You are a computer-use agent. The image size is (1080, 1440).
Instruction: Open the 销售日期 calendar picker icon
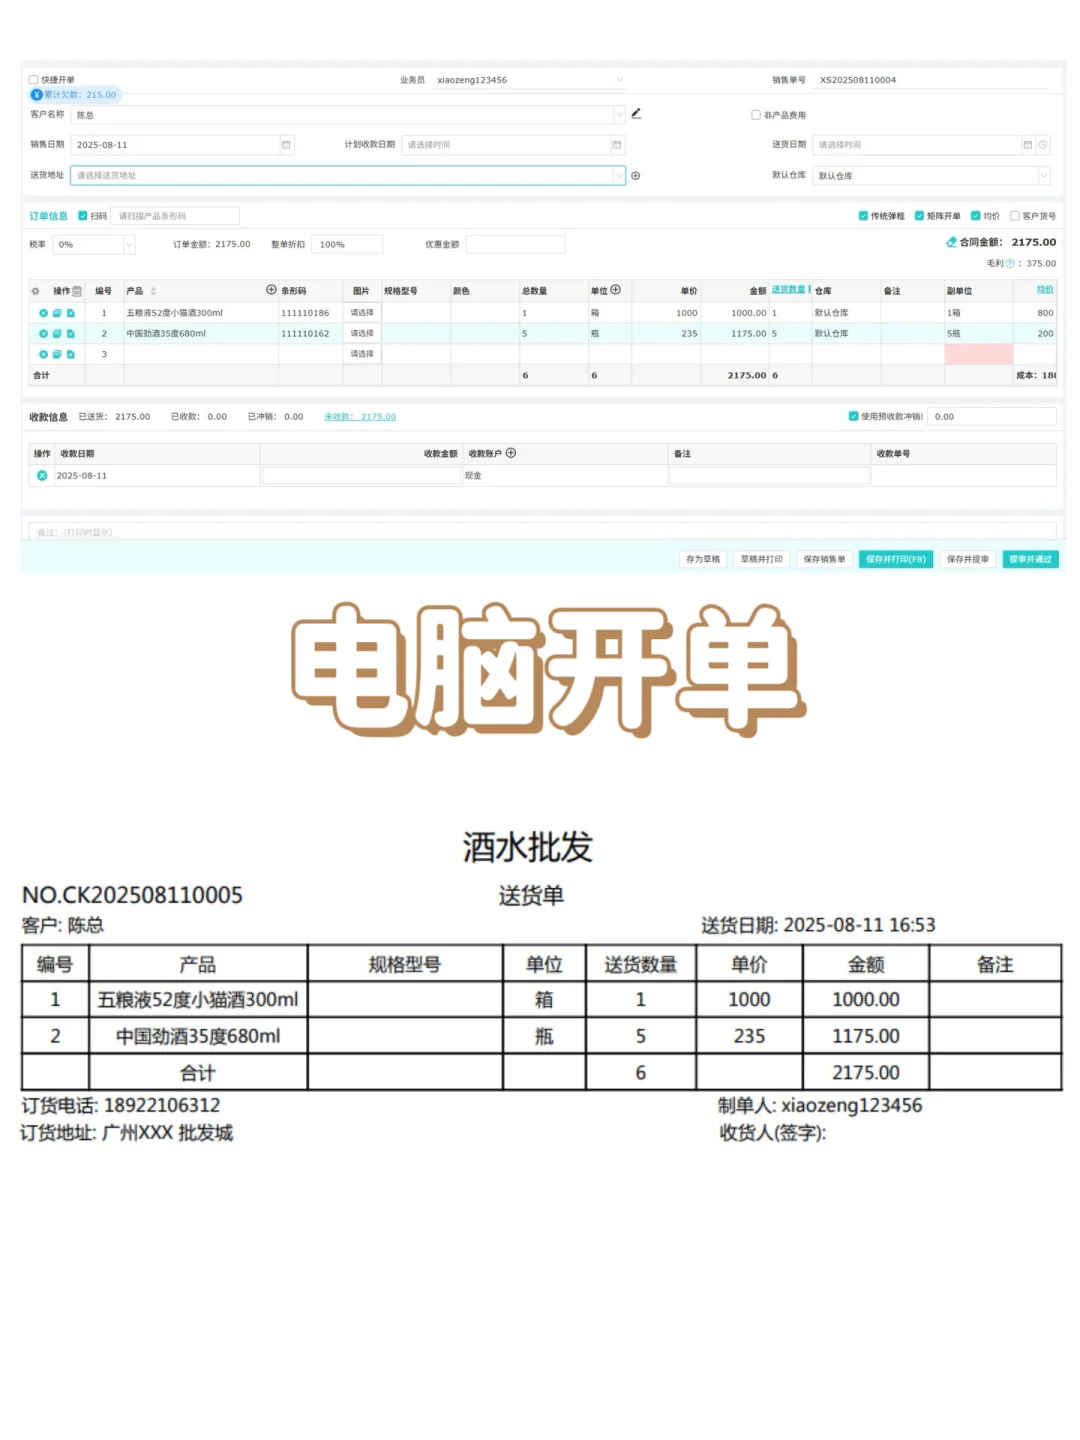click(x=286, y=144)
